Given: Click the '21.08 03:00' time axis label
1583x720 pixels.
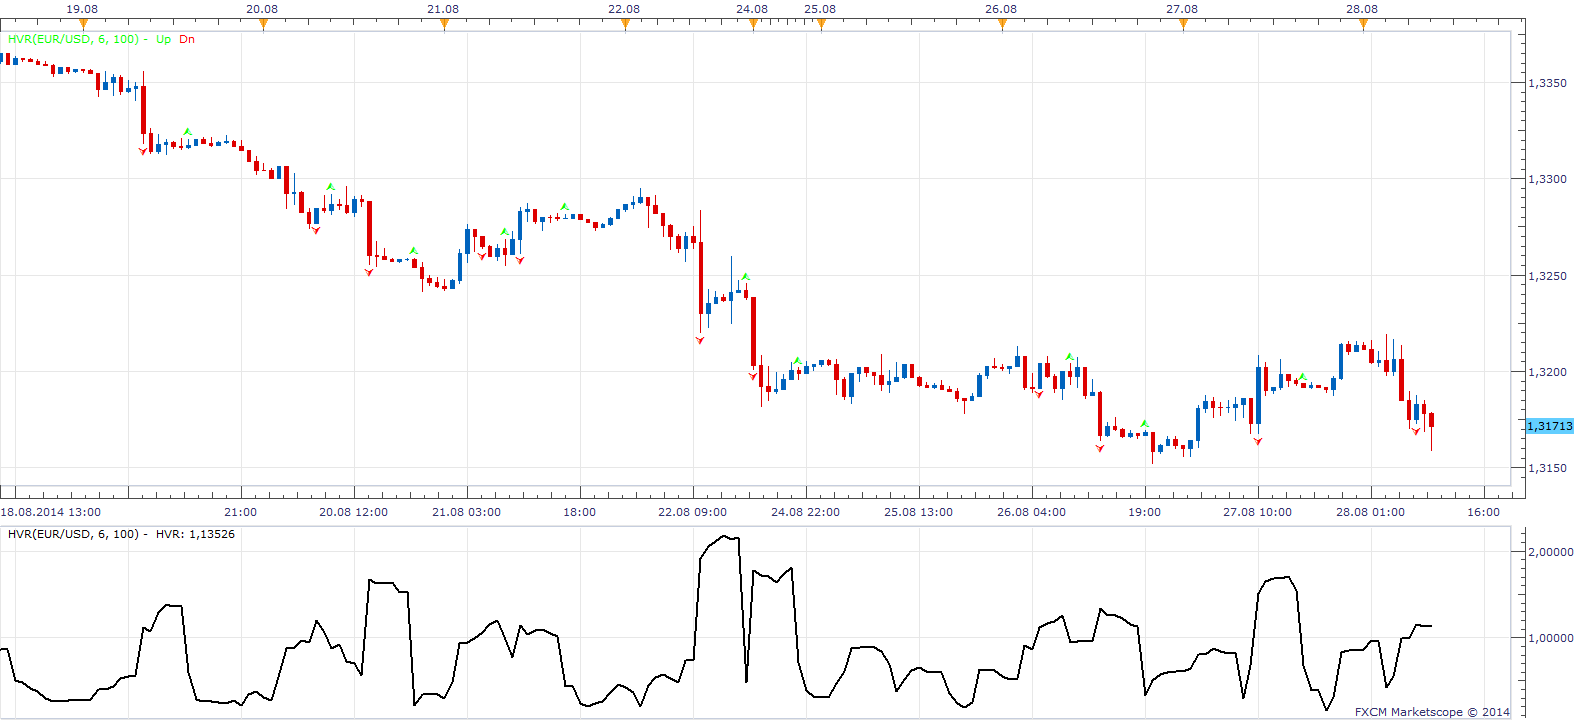Looking at the screenshot, I should point(466,512).
